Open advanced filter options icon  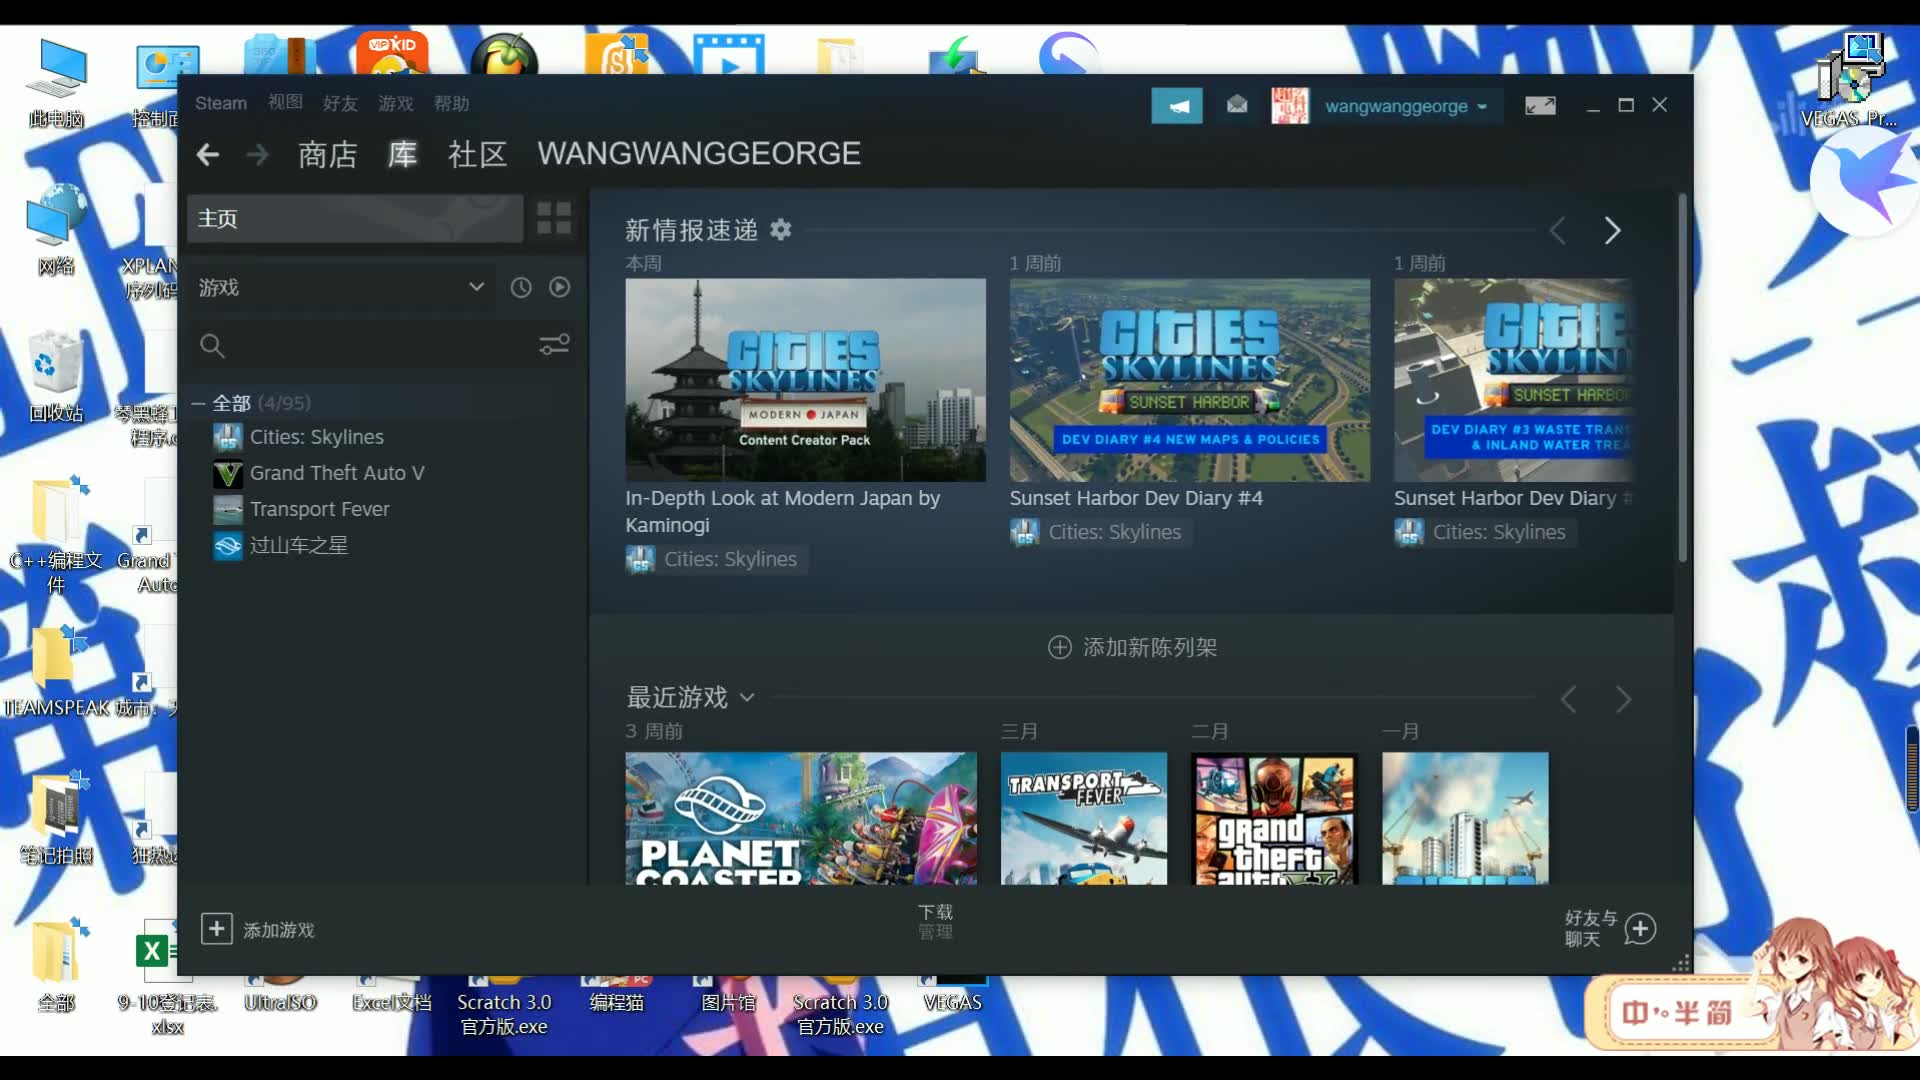pyautogui.click(x=554, y=345)
